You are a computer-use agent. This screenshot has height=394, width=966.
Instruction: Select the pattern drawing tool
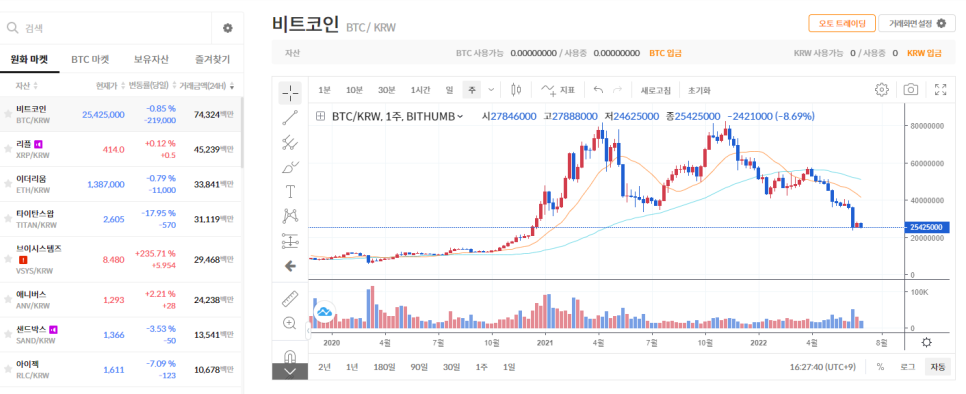click(290, 216)
